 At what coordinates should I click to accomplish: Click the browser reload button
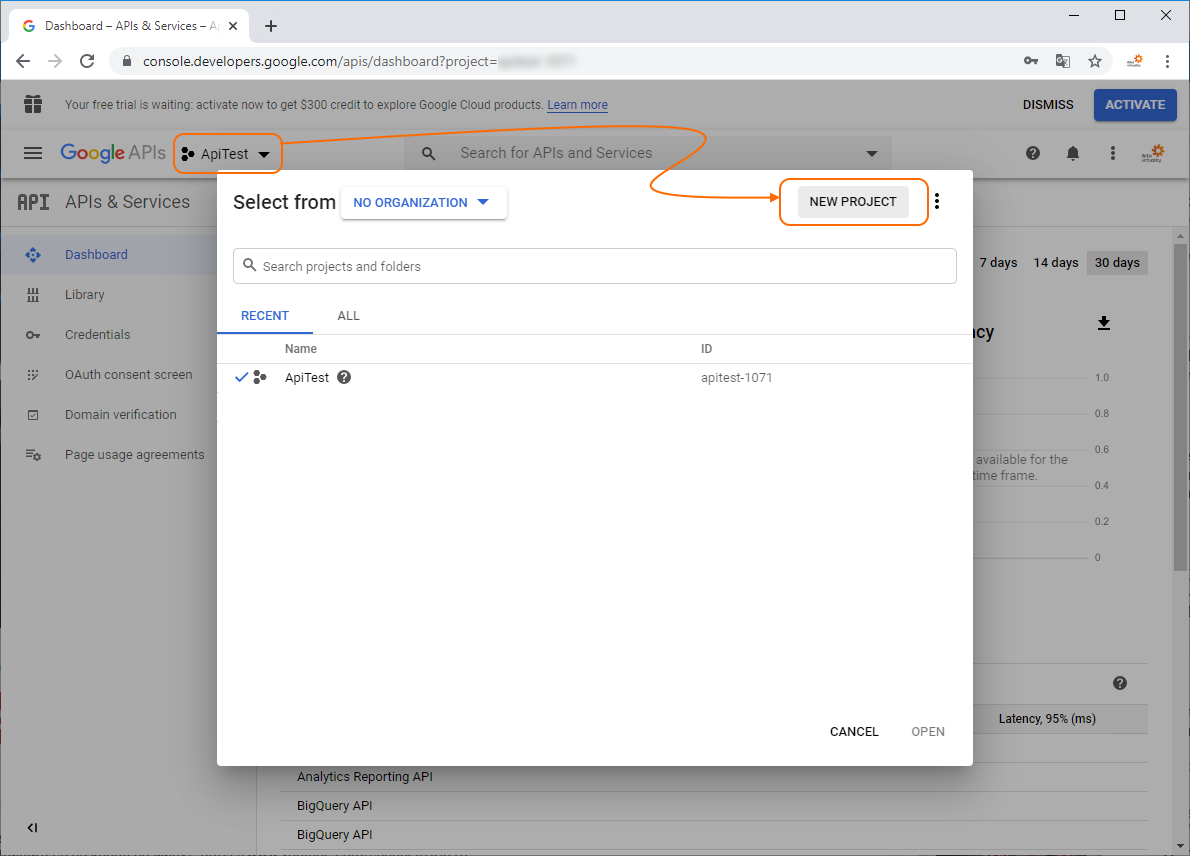87,61
